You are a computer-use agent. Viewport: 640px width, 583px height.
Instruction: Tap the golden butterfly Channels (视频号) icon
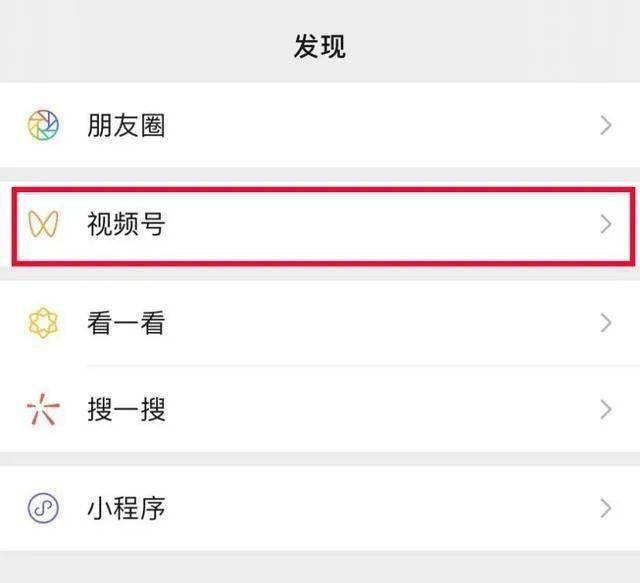coord(43,224)
